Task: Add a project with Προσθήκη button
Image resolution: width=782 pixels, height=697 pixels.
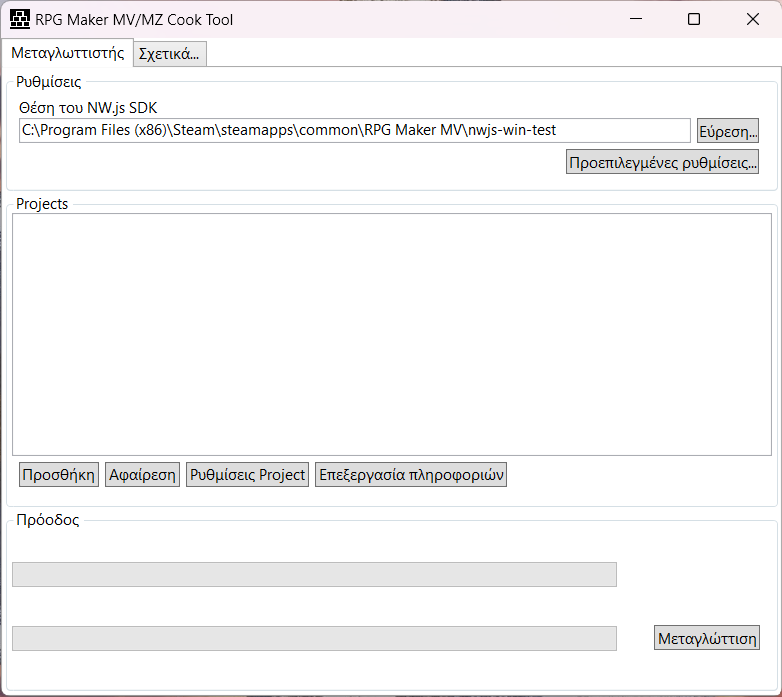Action: (59, 475)
